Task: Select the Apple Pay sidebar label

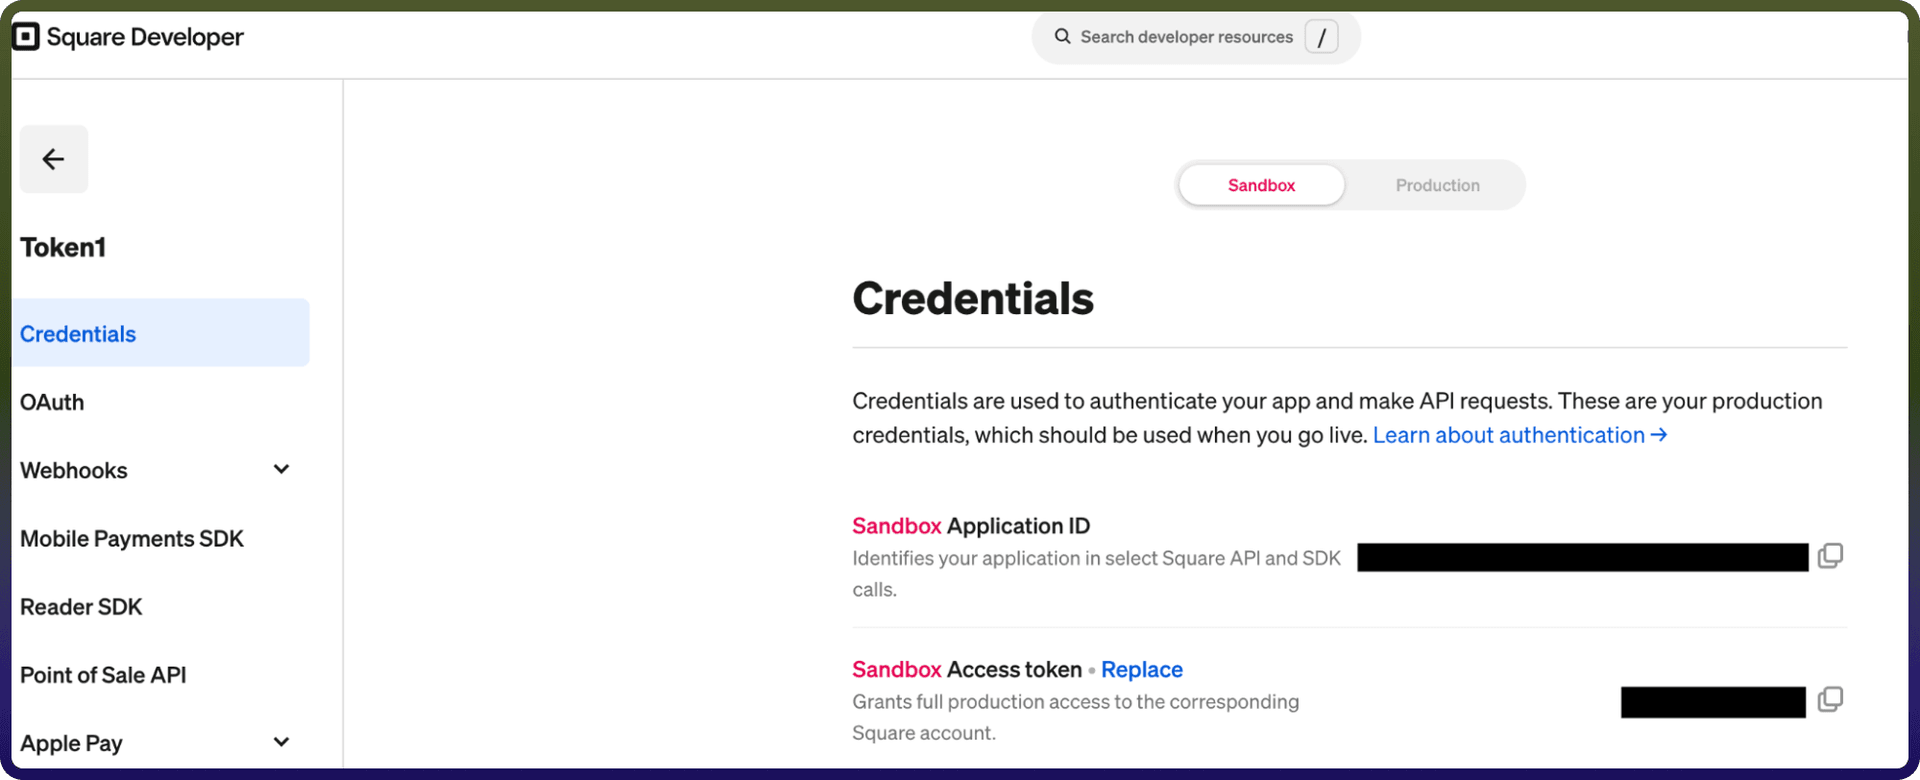Action: (71, 743)
